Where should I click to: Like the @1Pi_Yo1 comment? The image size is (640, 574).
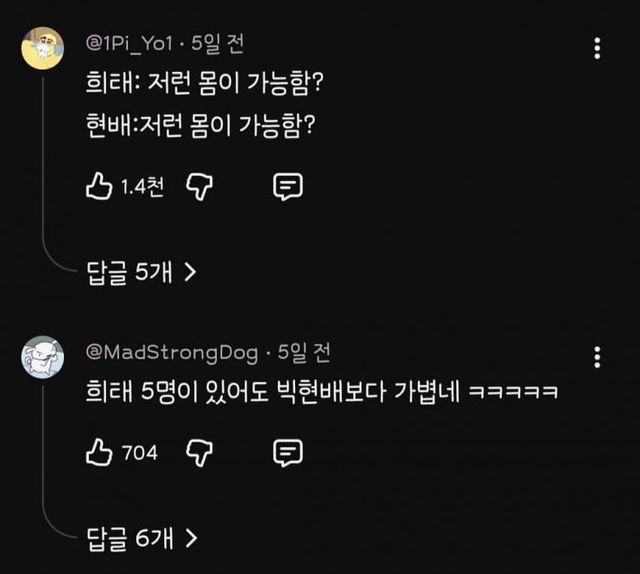click(x=99, y=186)
